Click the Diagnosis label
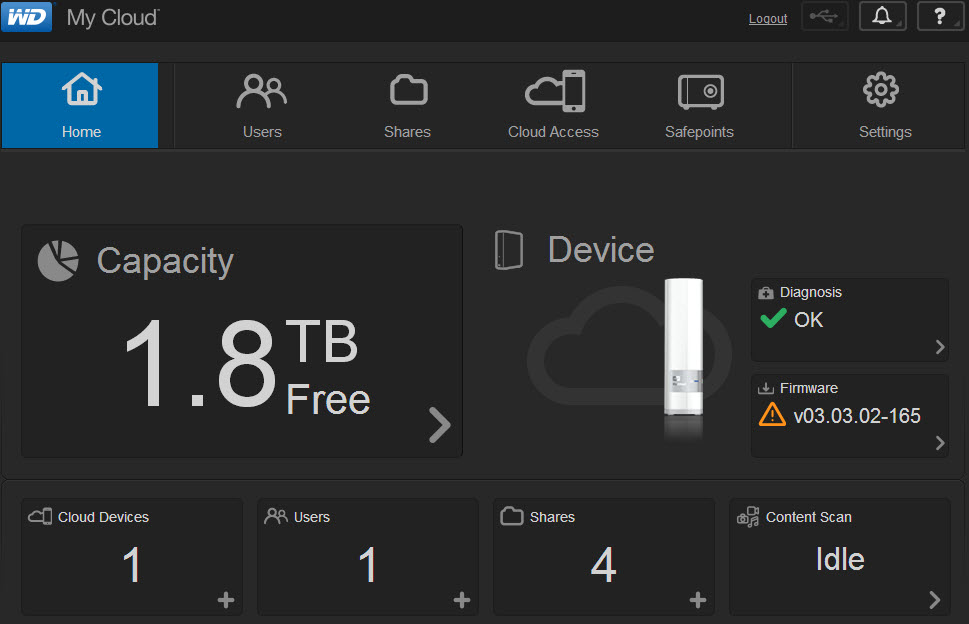This screenshot has width=969, height=624. click(810, 292)
